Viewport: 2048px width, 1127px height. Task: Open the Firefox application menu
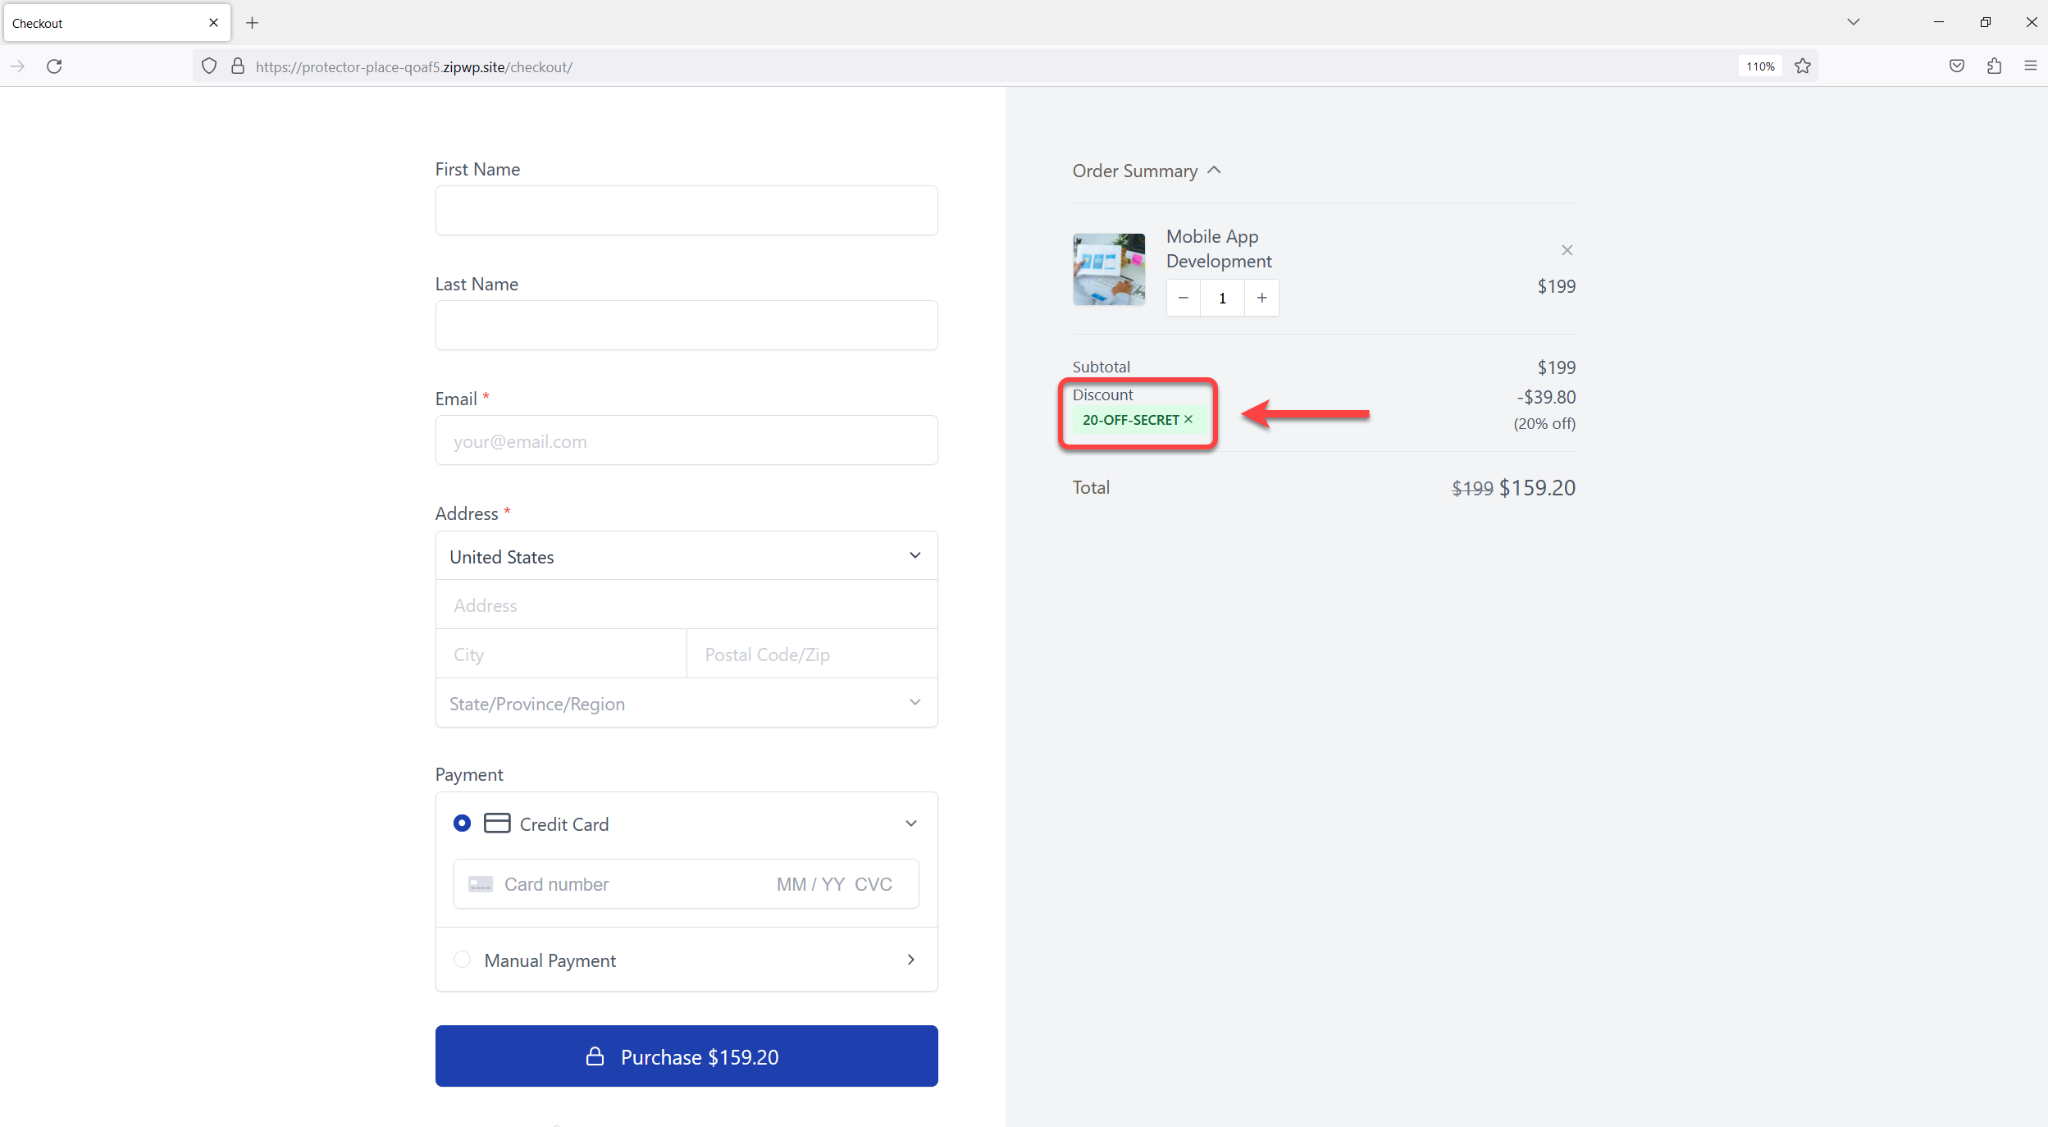[x=2031, y=66]
